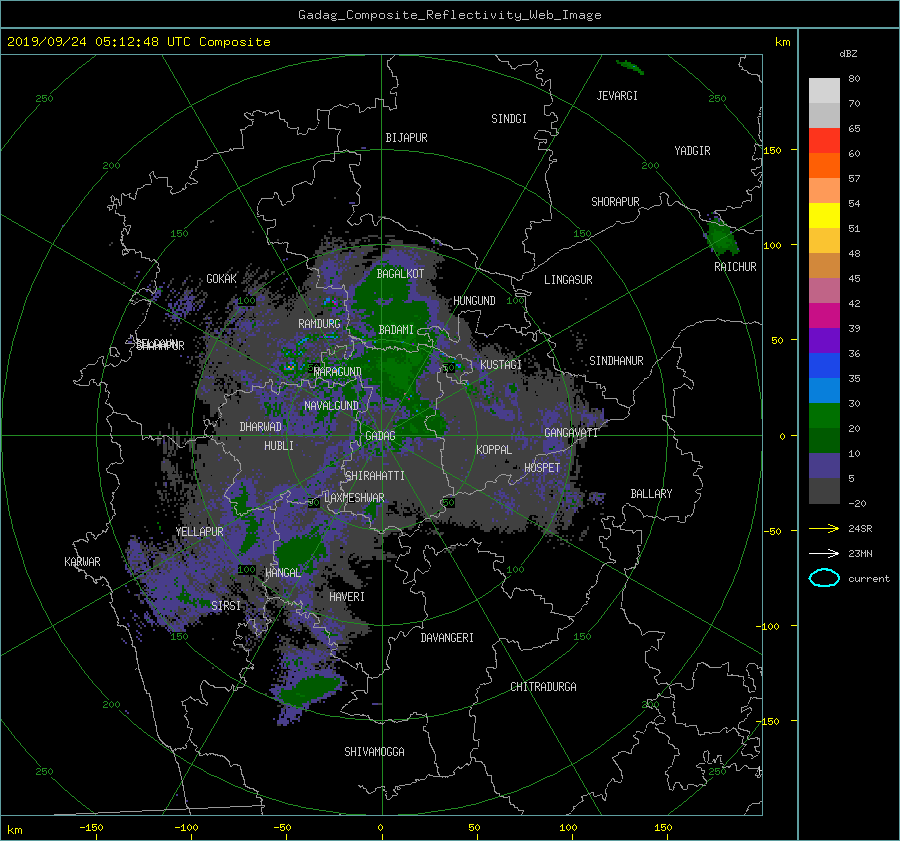The height and width of the screenshot is (841, 900).
Task: Click the CHITRADURGA city label
Action: point(543,687)
